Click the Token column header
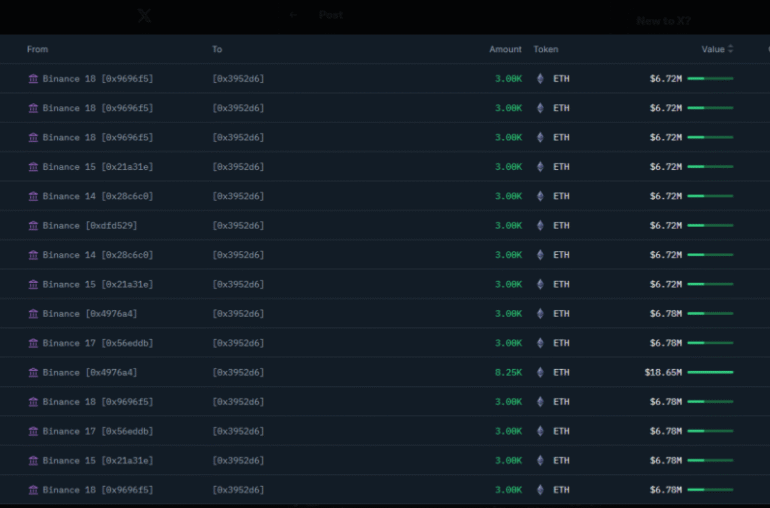This screenshot has width=770, height=508. coord(546,49)
